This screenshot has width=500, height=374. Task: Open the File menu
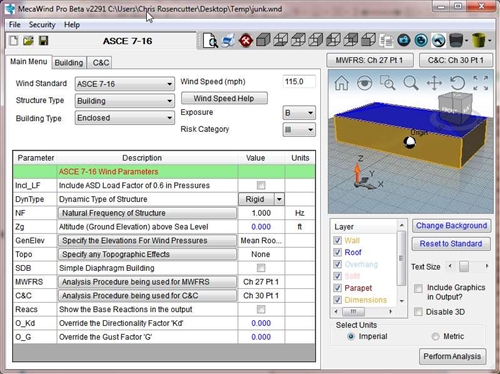tap(15, 25)
